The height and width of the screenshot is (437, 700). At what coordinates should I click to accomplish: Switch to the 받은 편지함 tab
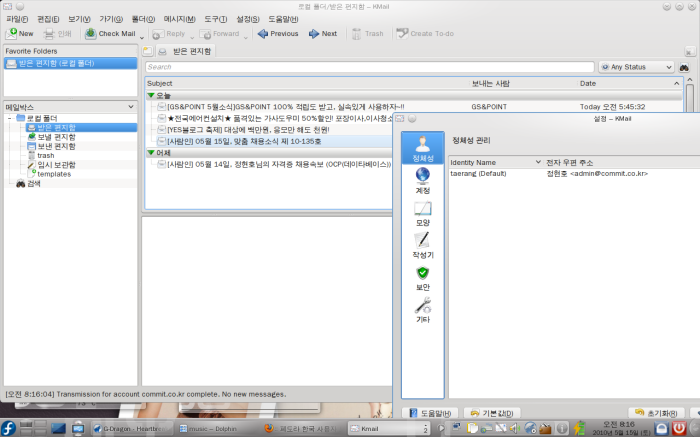point(186,51)
